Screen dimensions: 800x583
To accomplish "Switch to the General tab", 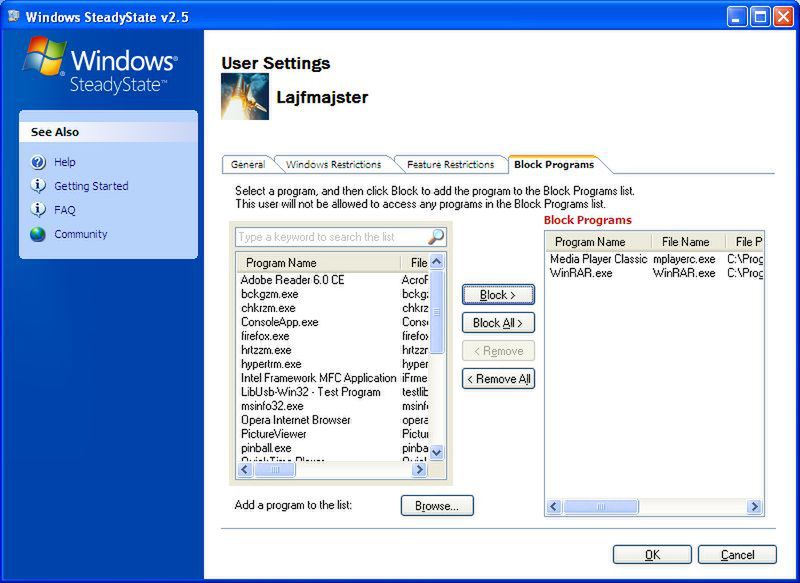I will pyautogui.click(x=248, y=164).
